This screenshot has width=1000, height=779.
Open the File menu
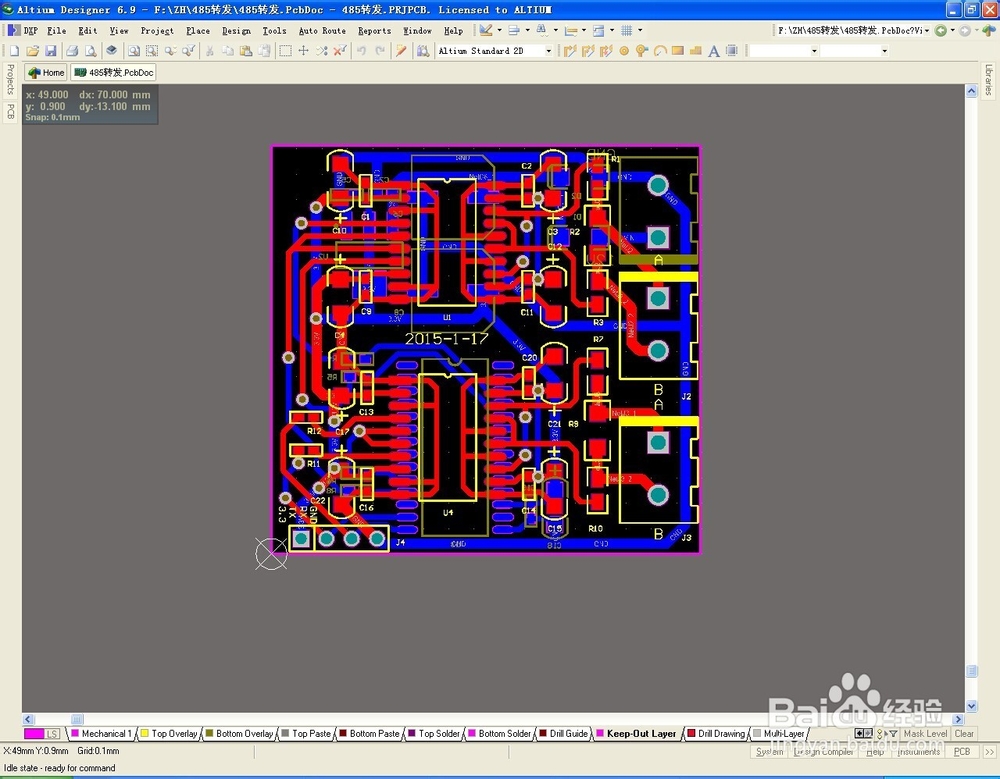pyautogui.click(x=56, y=31)
